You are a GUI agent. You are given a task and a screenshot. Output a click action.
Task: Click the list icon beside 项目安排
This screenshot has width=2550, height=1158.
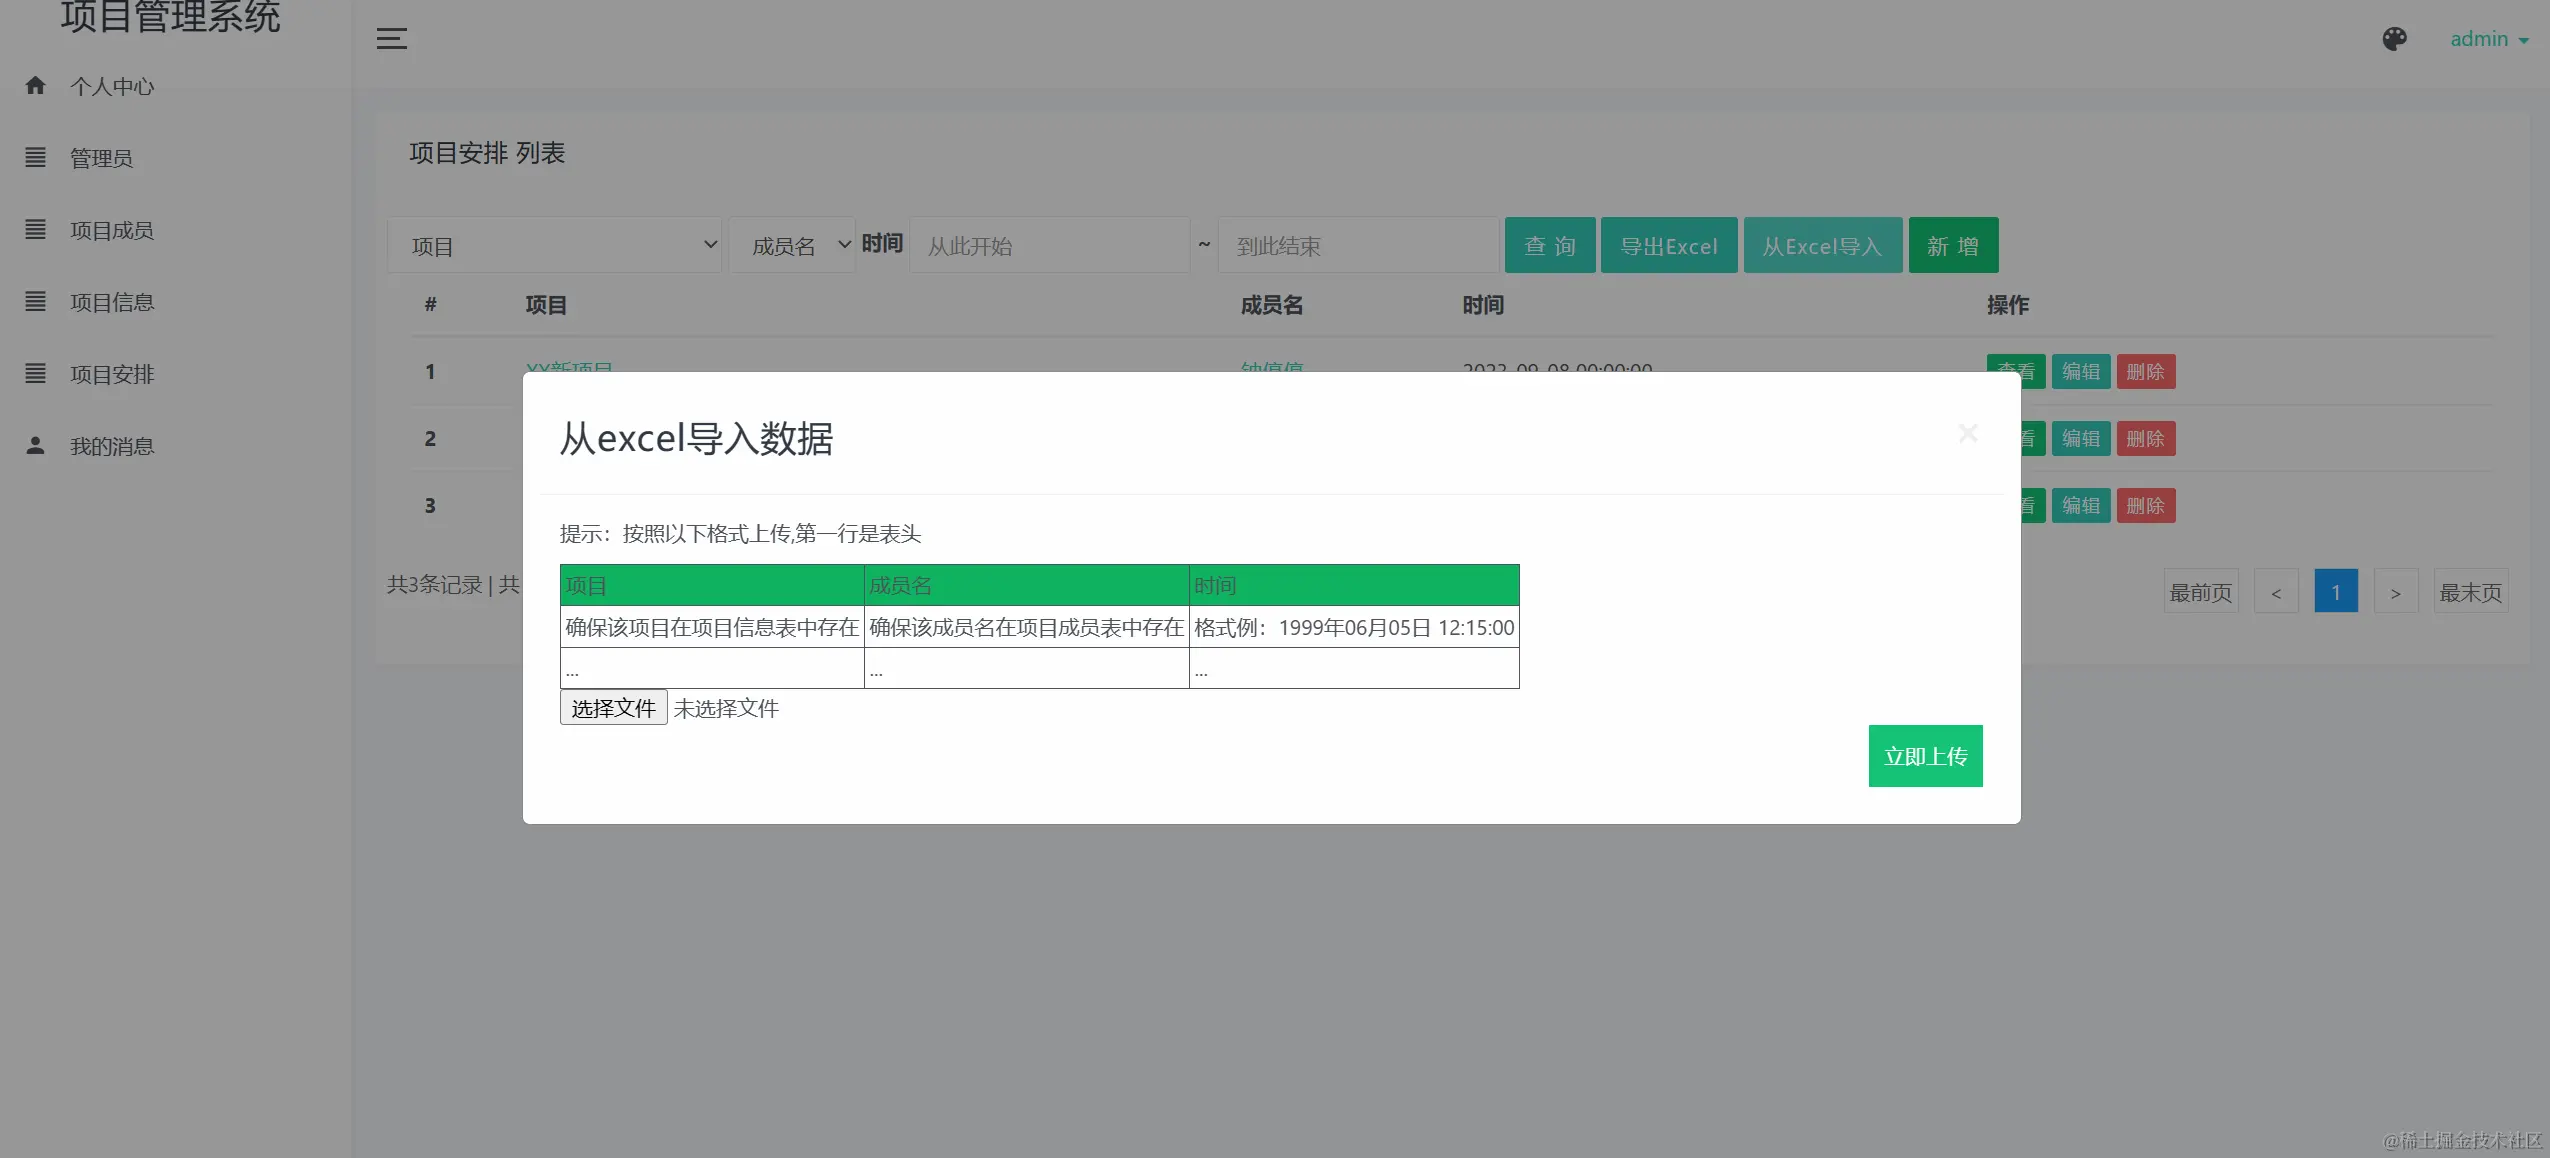point(36,374)
